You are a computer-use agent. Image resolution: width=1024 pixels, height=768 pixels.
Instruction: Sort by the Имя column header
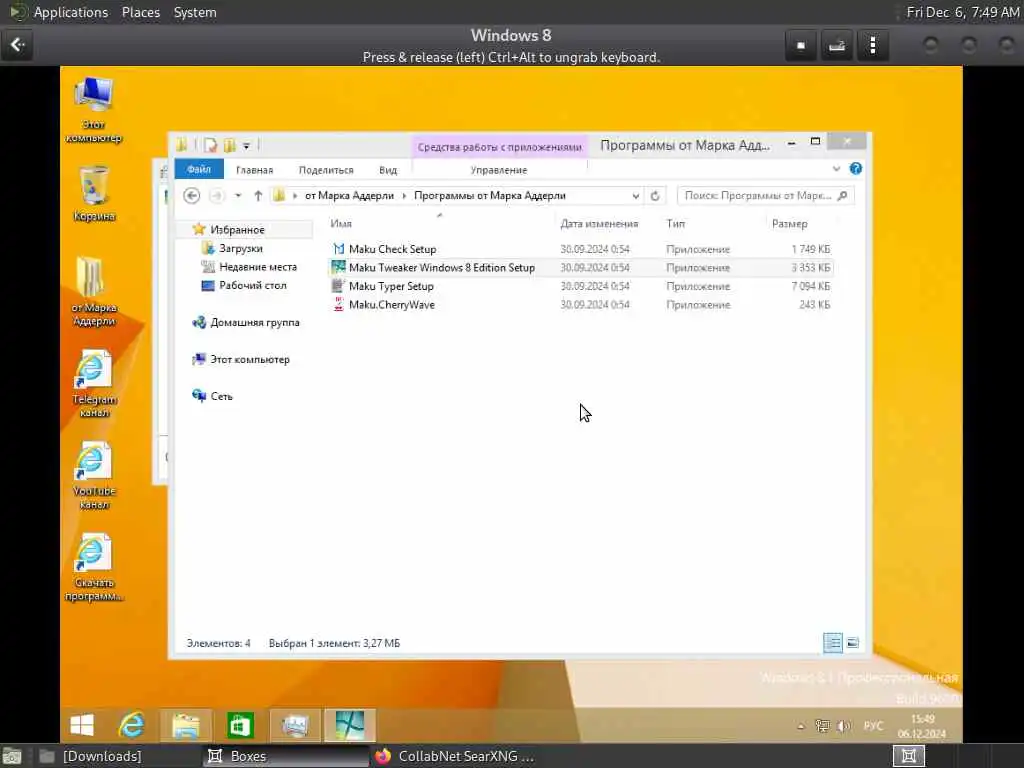(341, 223)
